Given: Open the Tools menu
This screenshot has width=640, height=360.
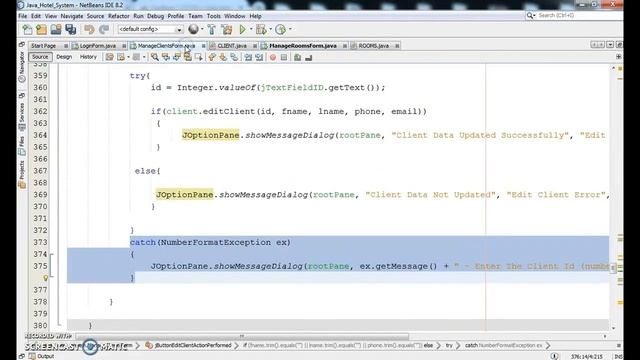Looking at the screenshot, I should tap(213, 16).
